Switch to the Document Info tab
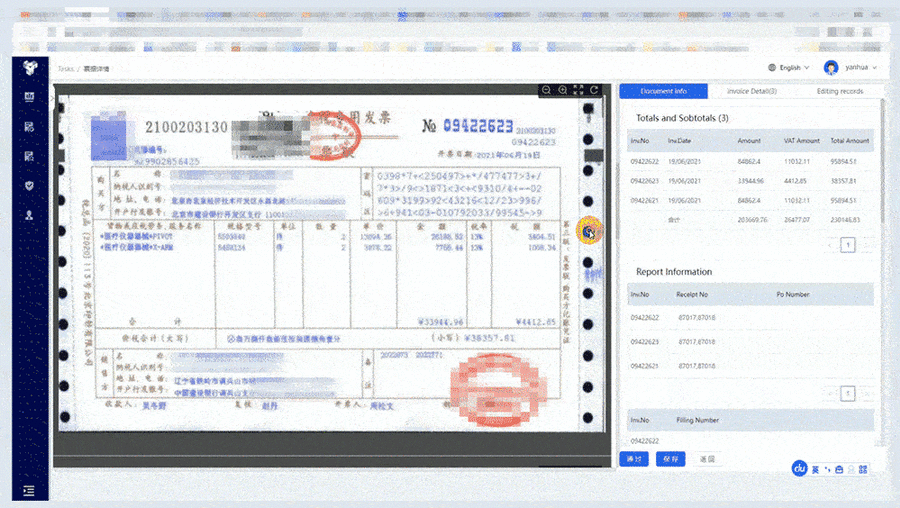This screenshot has width=900, height=508. (x=664, y=91)
